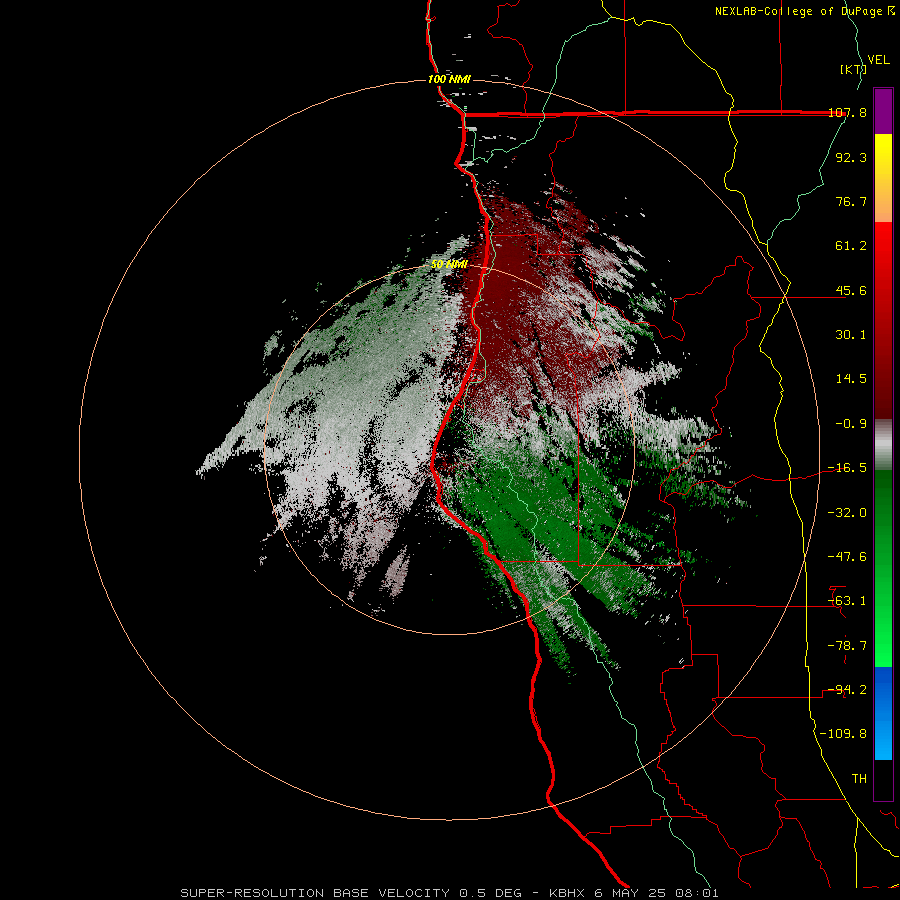Click the 45.6 value on the velocity scale
This screenshot has width=900, height=900.
(851, 290)
